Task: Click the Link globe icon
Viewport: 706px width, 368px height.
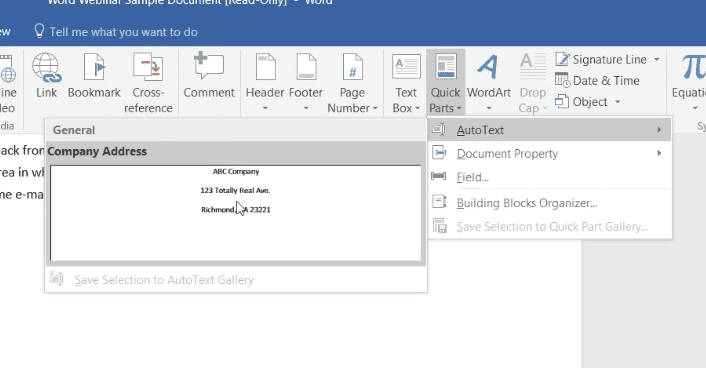Action: 46,68
